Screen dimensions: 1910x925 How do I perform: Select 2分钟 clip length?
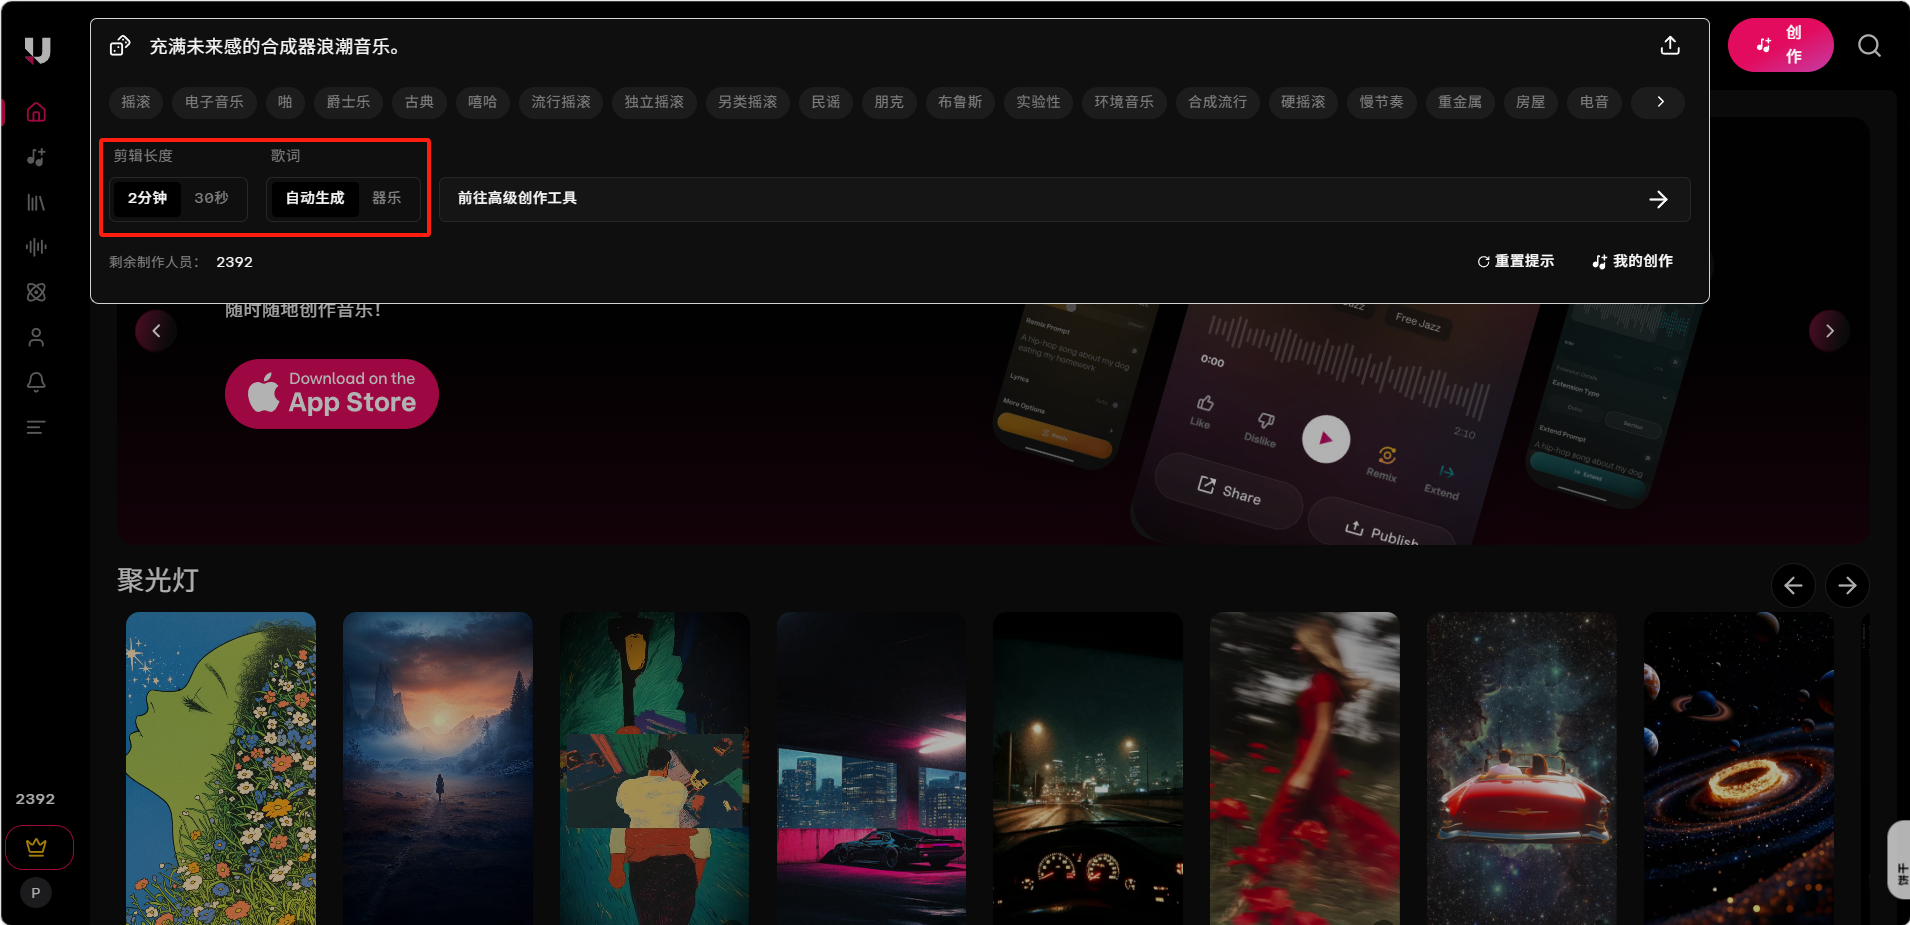(147, 198)
